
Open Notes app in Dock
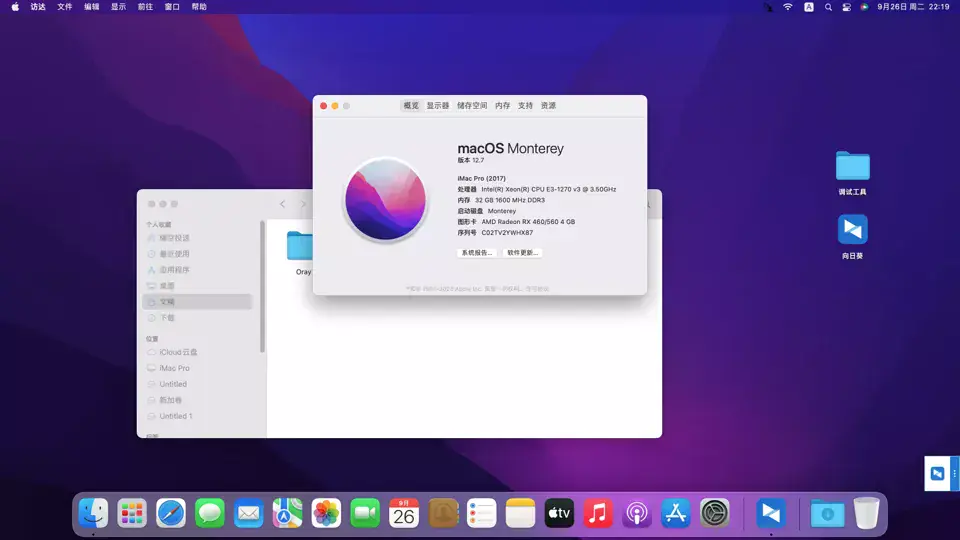(x=520, y=513)
